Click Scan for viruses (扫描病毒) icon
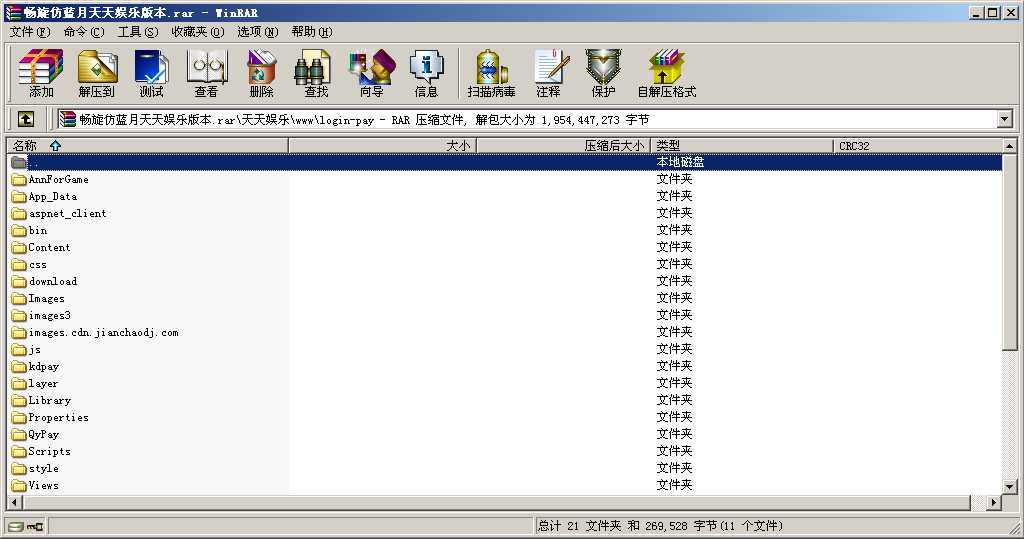Screen dimensions: 1024x539 click(491, 73)
